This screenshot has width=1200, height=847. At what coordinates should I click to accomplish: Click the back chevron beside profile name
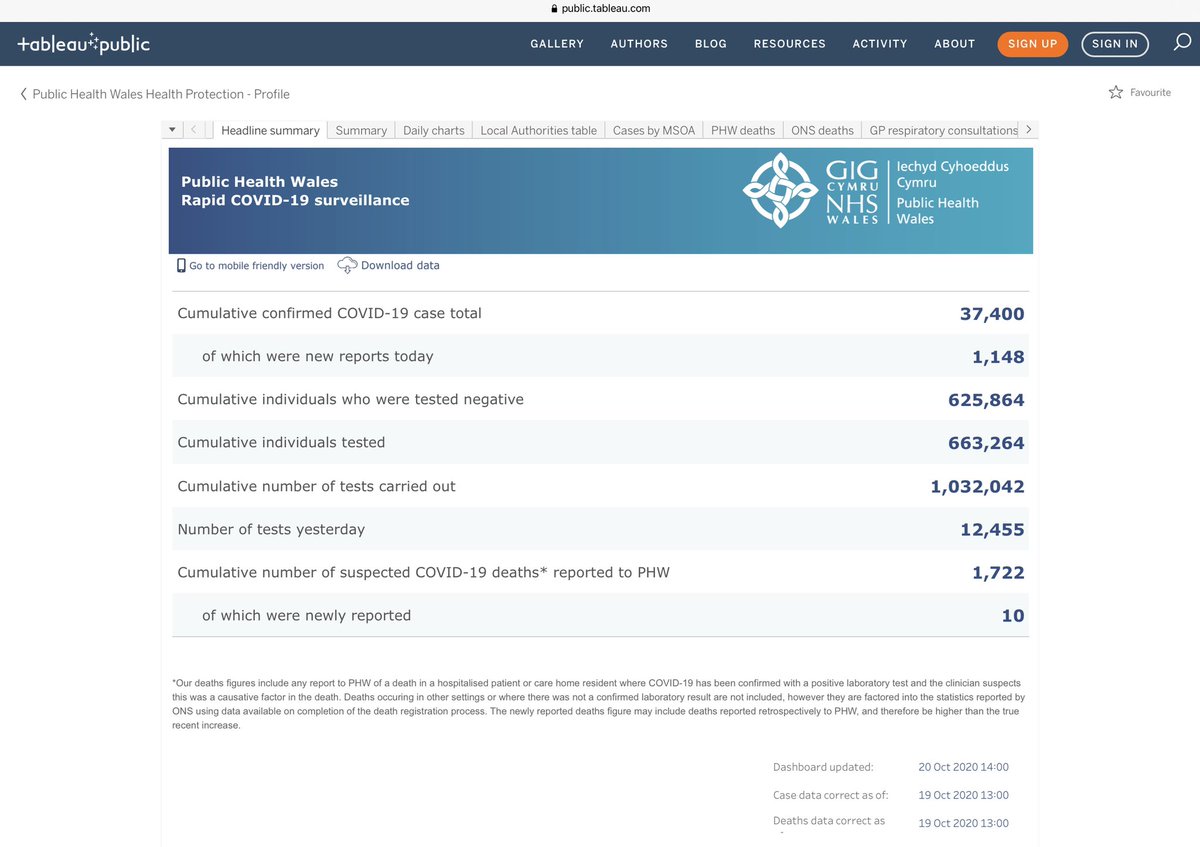(x=23, y=94)
